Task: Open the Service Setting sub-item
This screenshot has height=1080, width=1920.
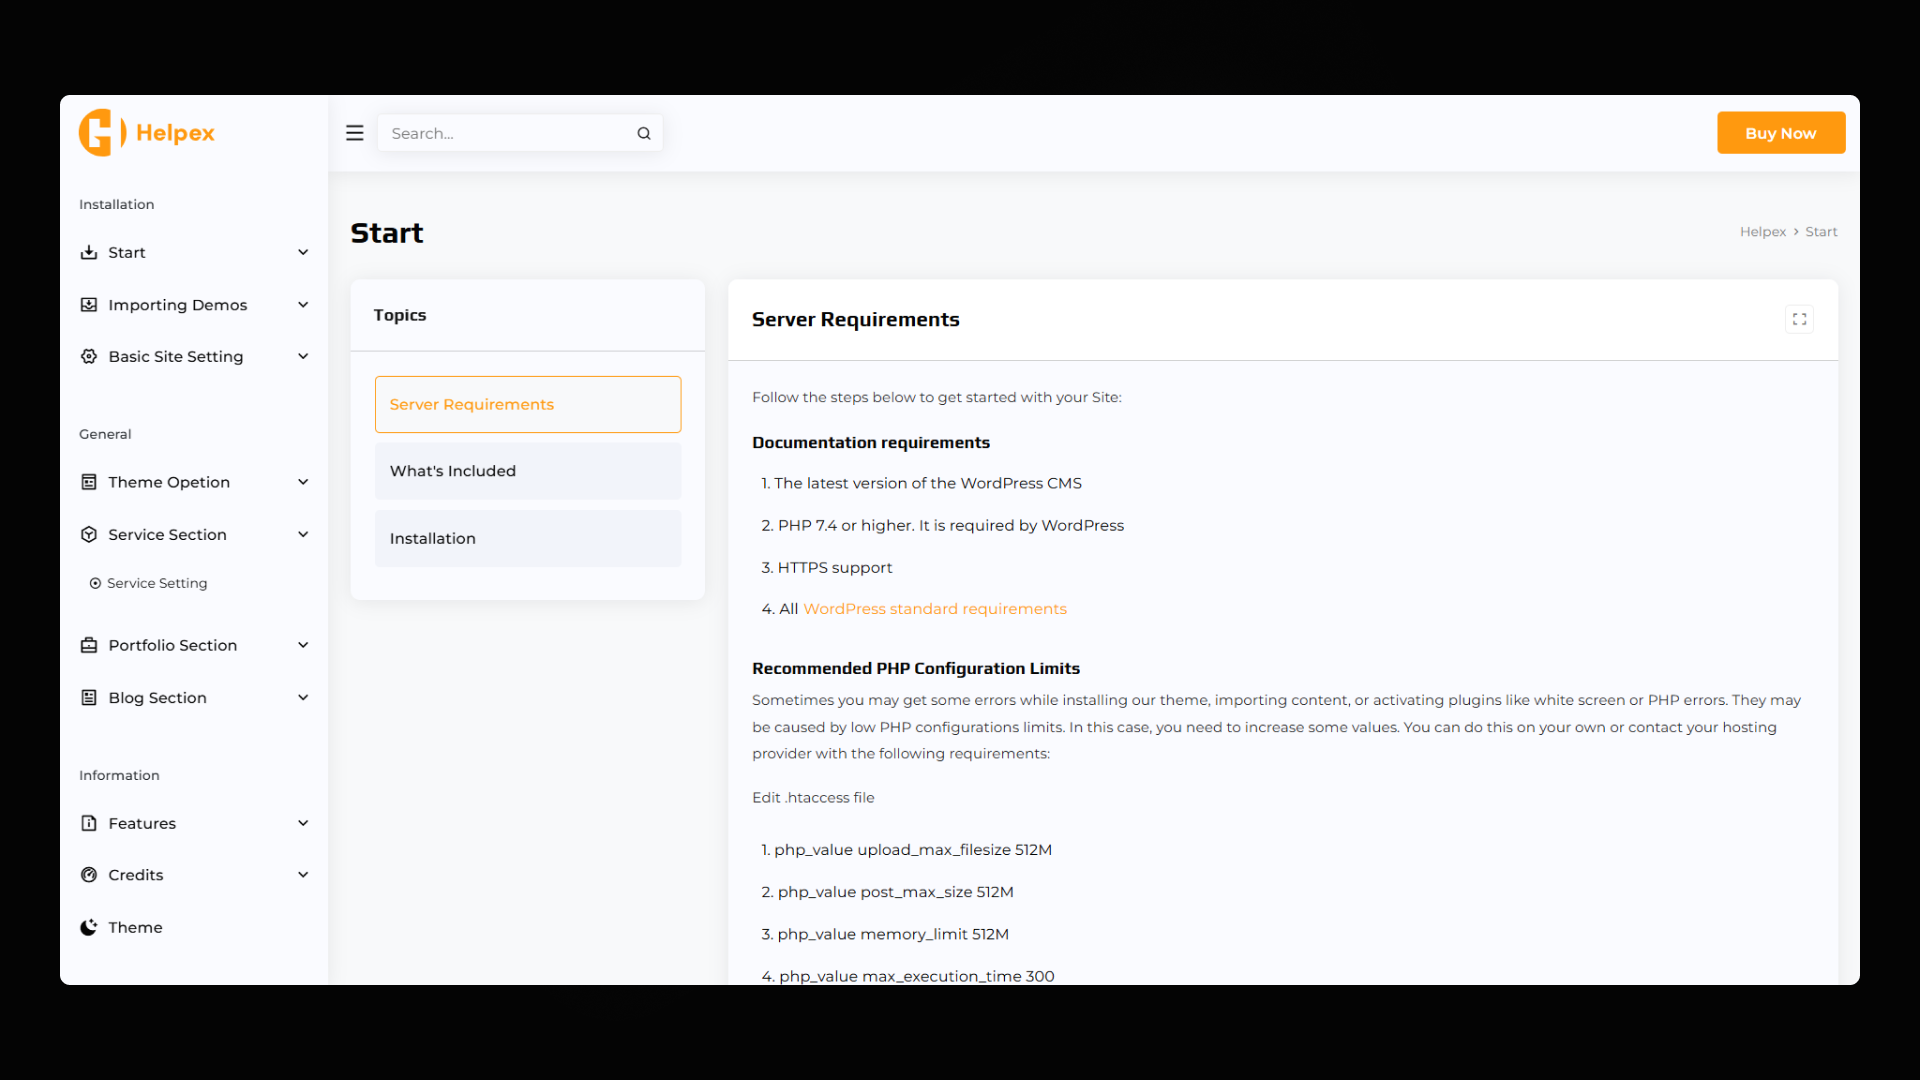Action: pos(157,583)
